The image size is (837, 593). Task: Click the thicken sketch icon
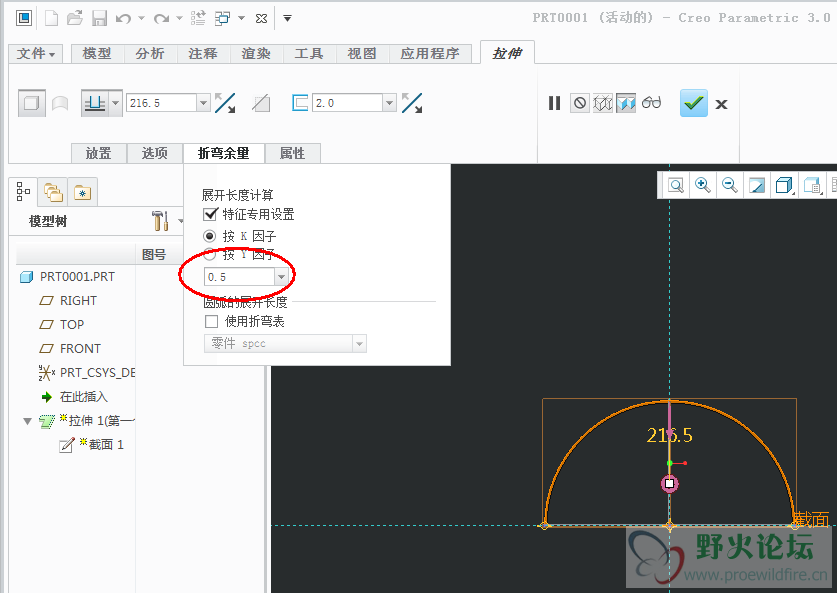pyautogui.click(x=300, y=103)
